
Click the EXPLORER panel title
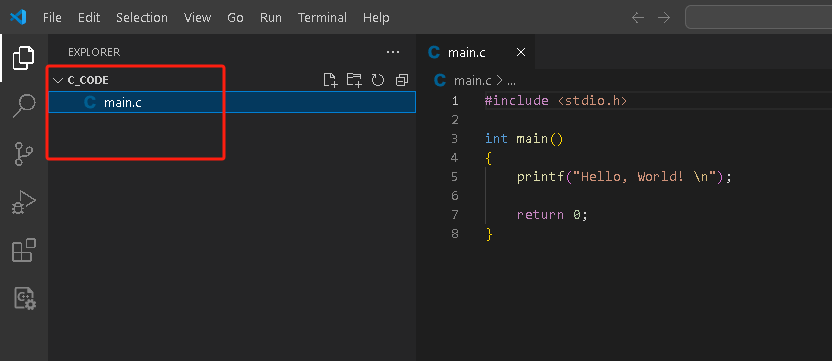click(x=94, y=52)
